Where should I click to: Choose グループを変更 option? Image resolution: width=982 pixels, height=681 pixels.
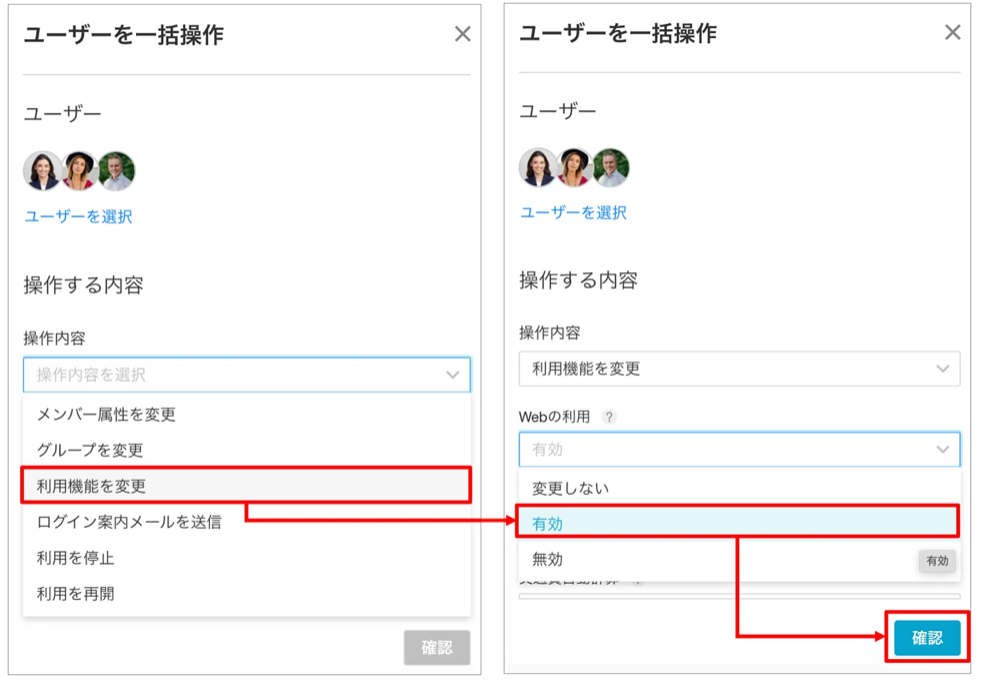[247, 450]
